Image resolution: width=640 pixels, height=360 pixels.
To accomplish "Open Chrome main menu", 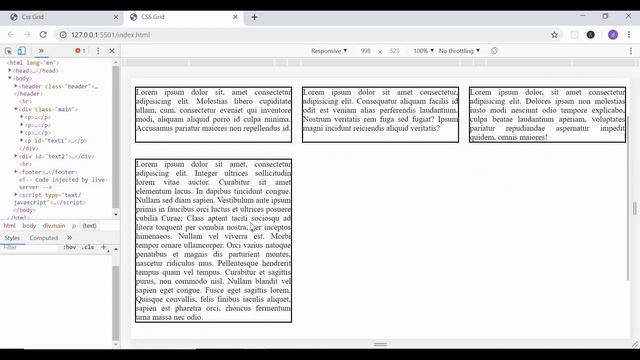I will (x=629, y=35).
